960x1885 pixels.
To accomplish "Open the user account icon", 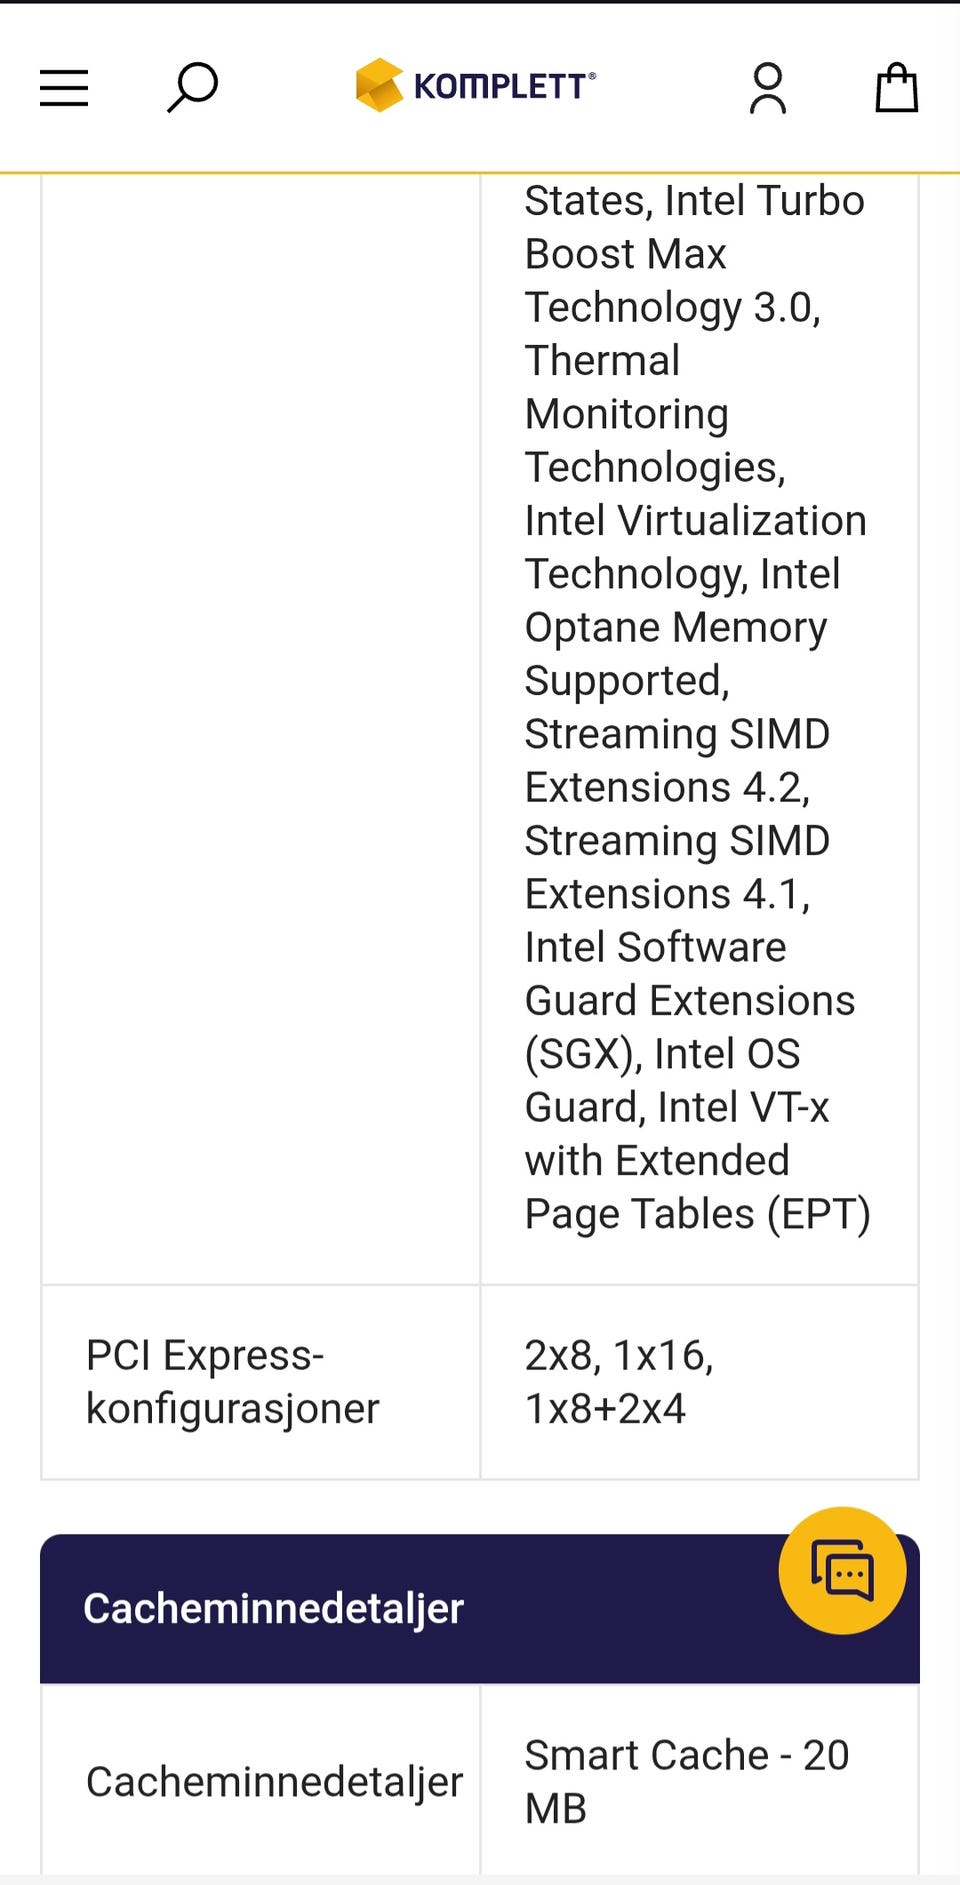I will [768, 88].
